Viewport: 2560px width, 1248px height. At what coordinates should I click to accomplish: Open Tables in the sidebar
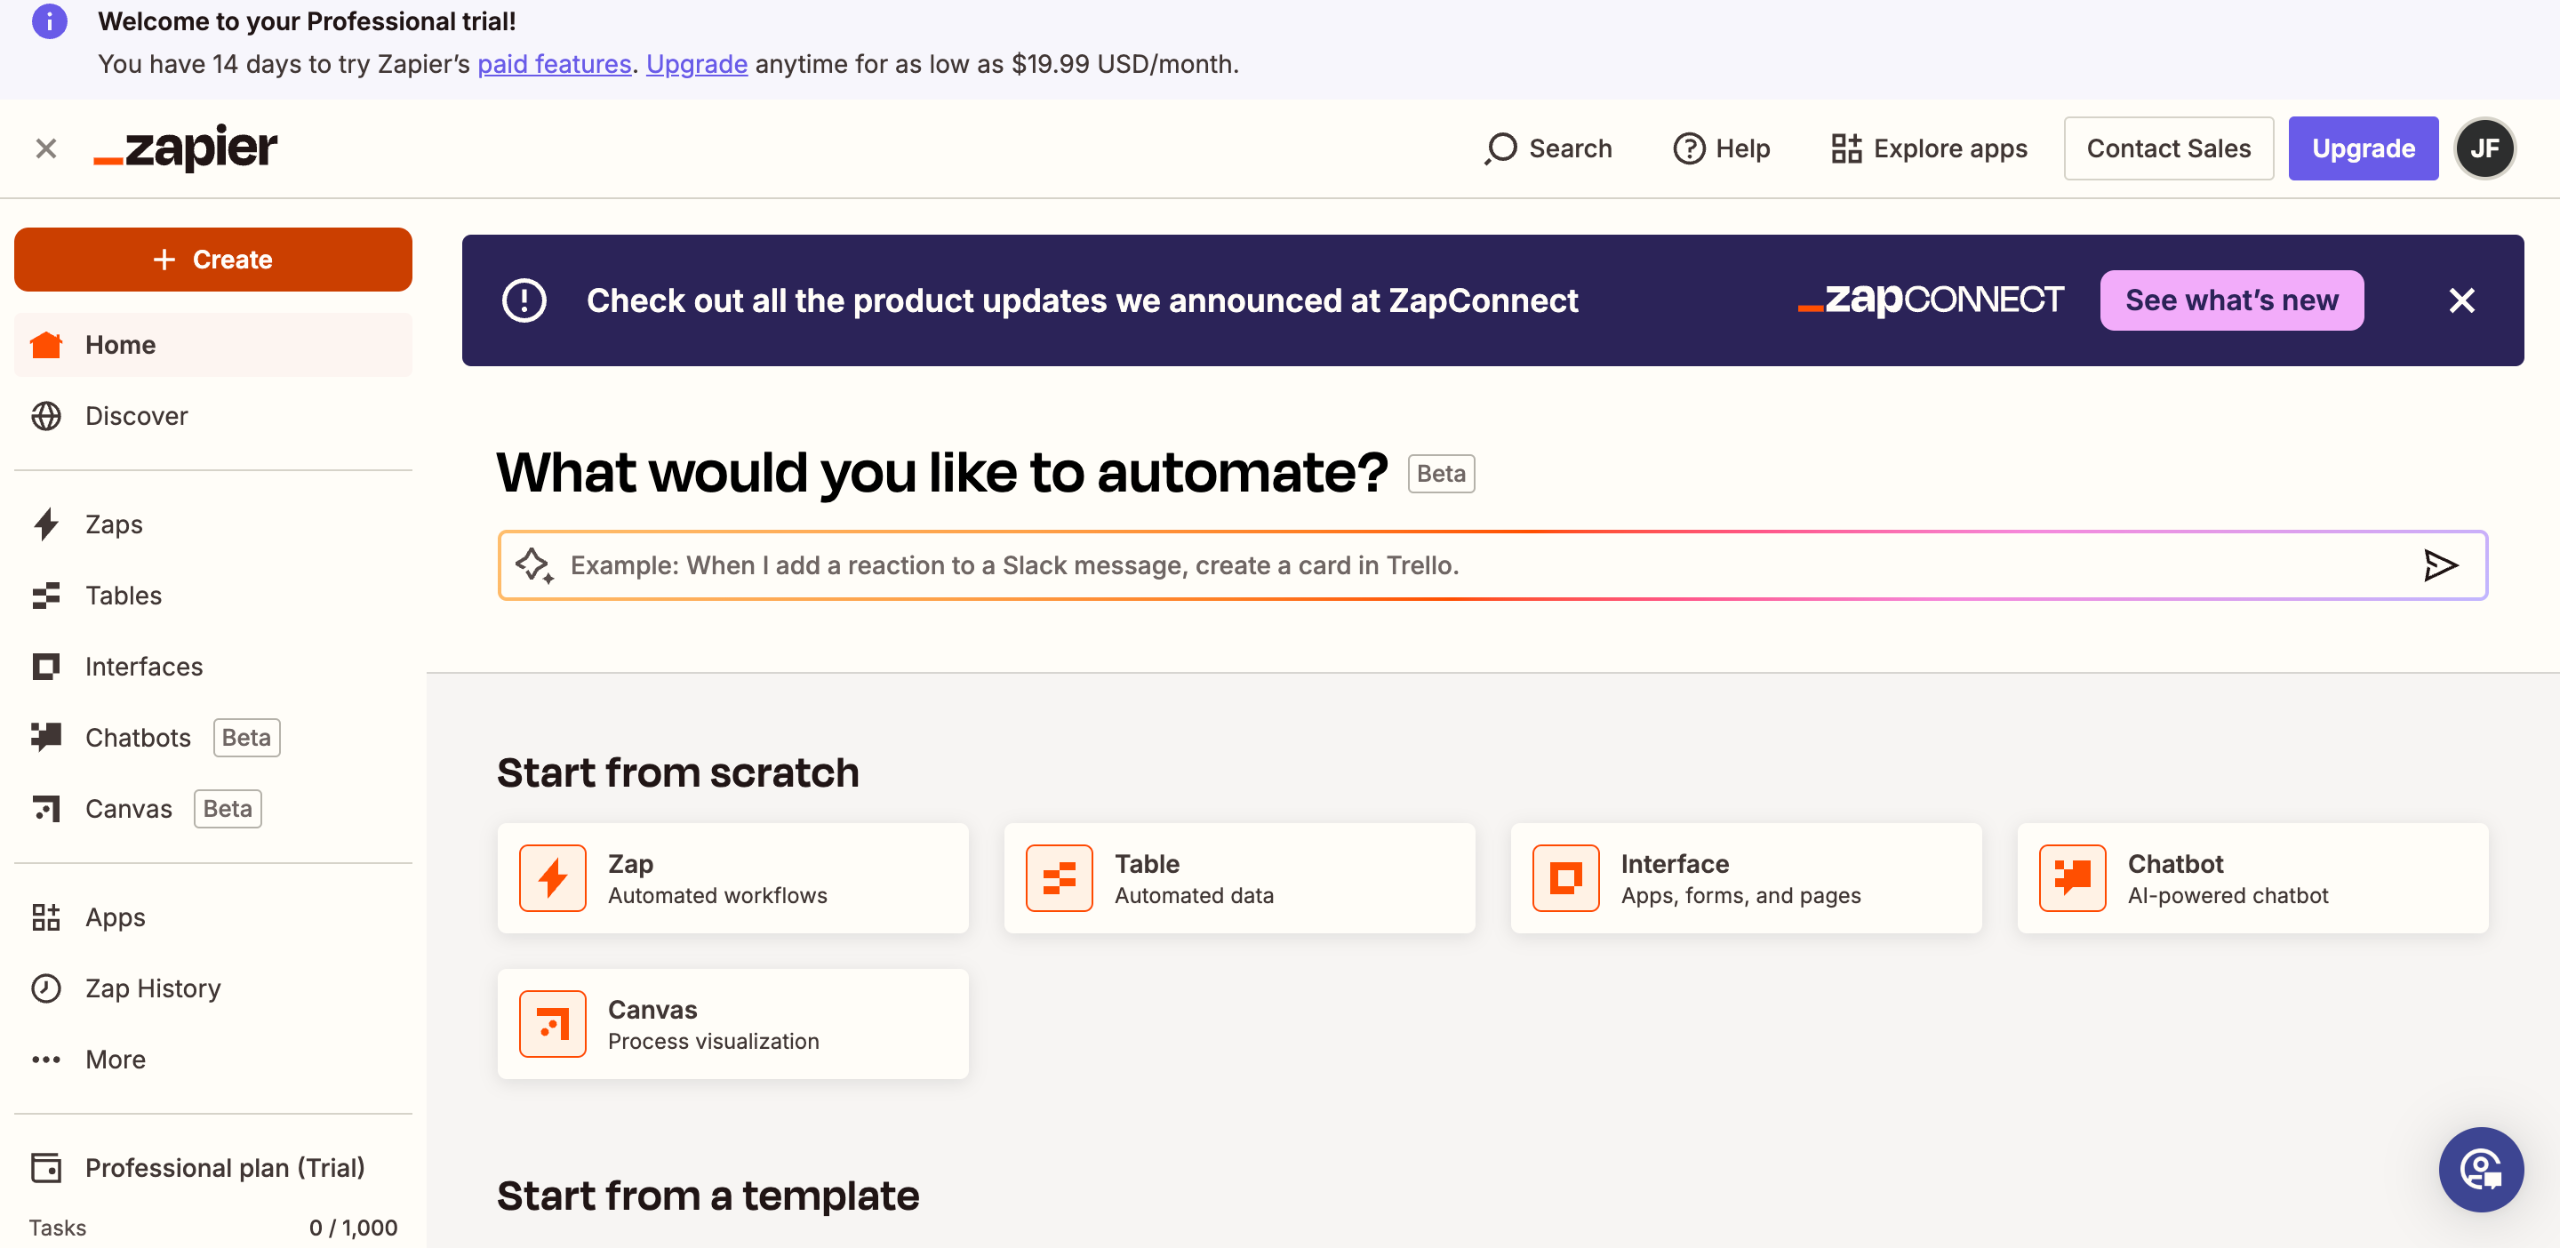tap(123, 595)
